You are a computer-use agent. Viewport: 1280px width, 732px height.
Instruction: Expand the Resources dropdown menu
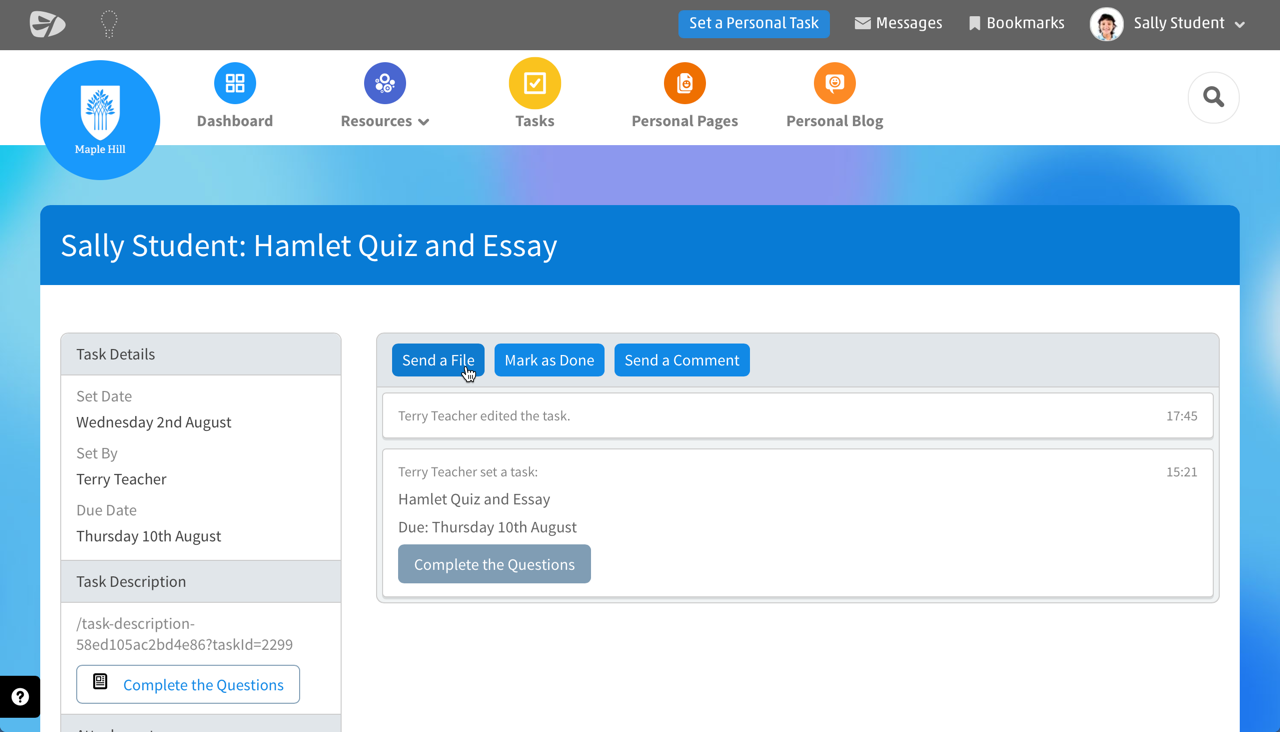click(385, 121)
